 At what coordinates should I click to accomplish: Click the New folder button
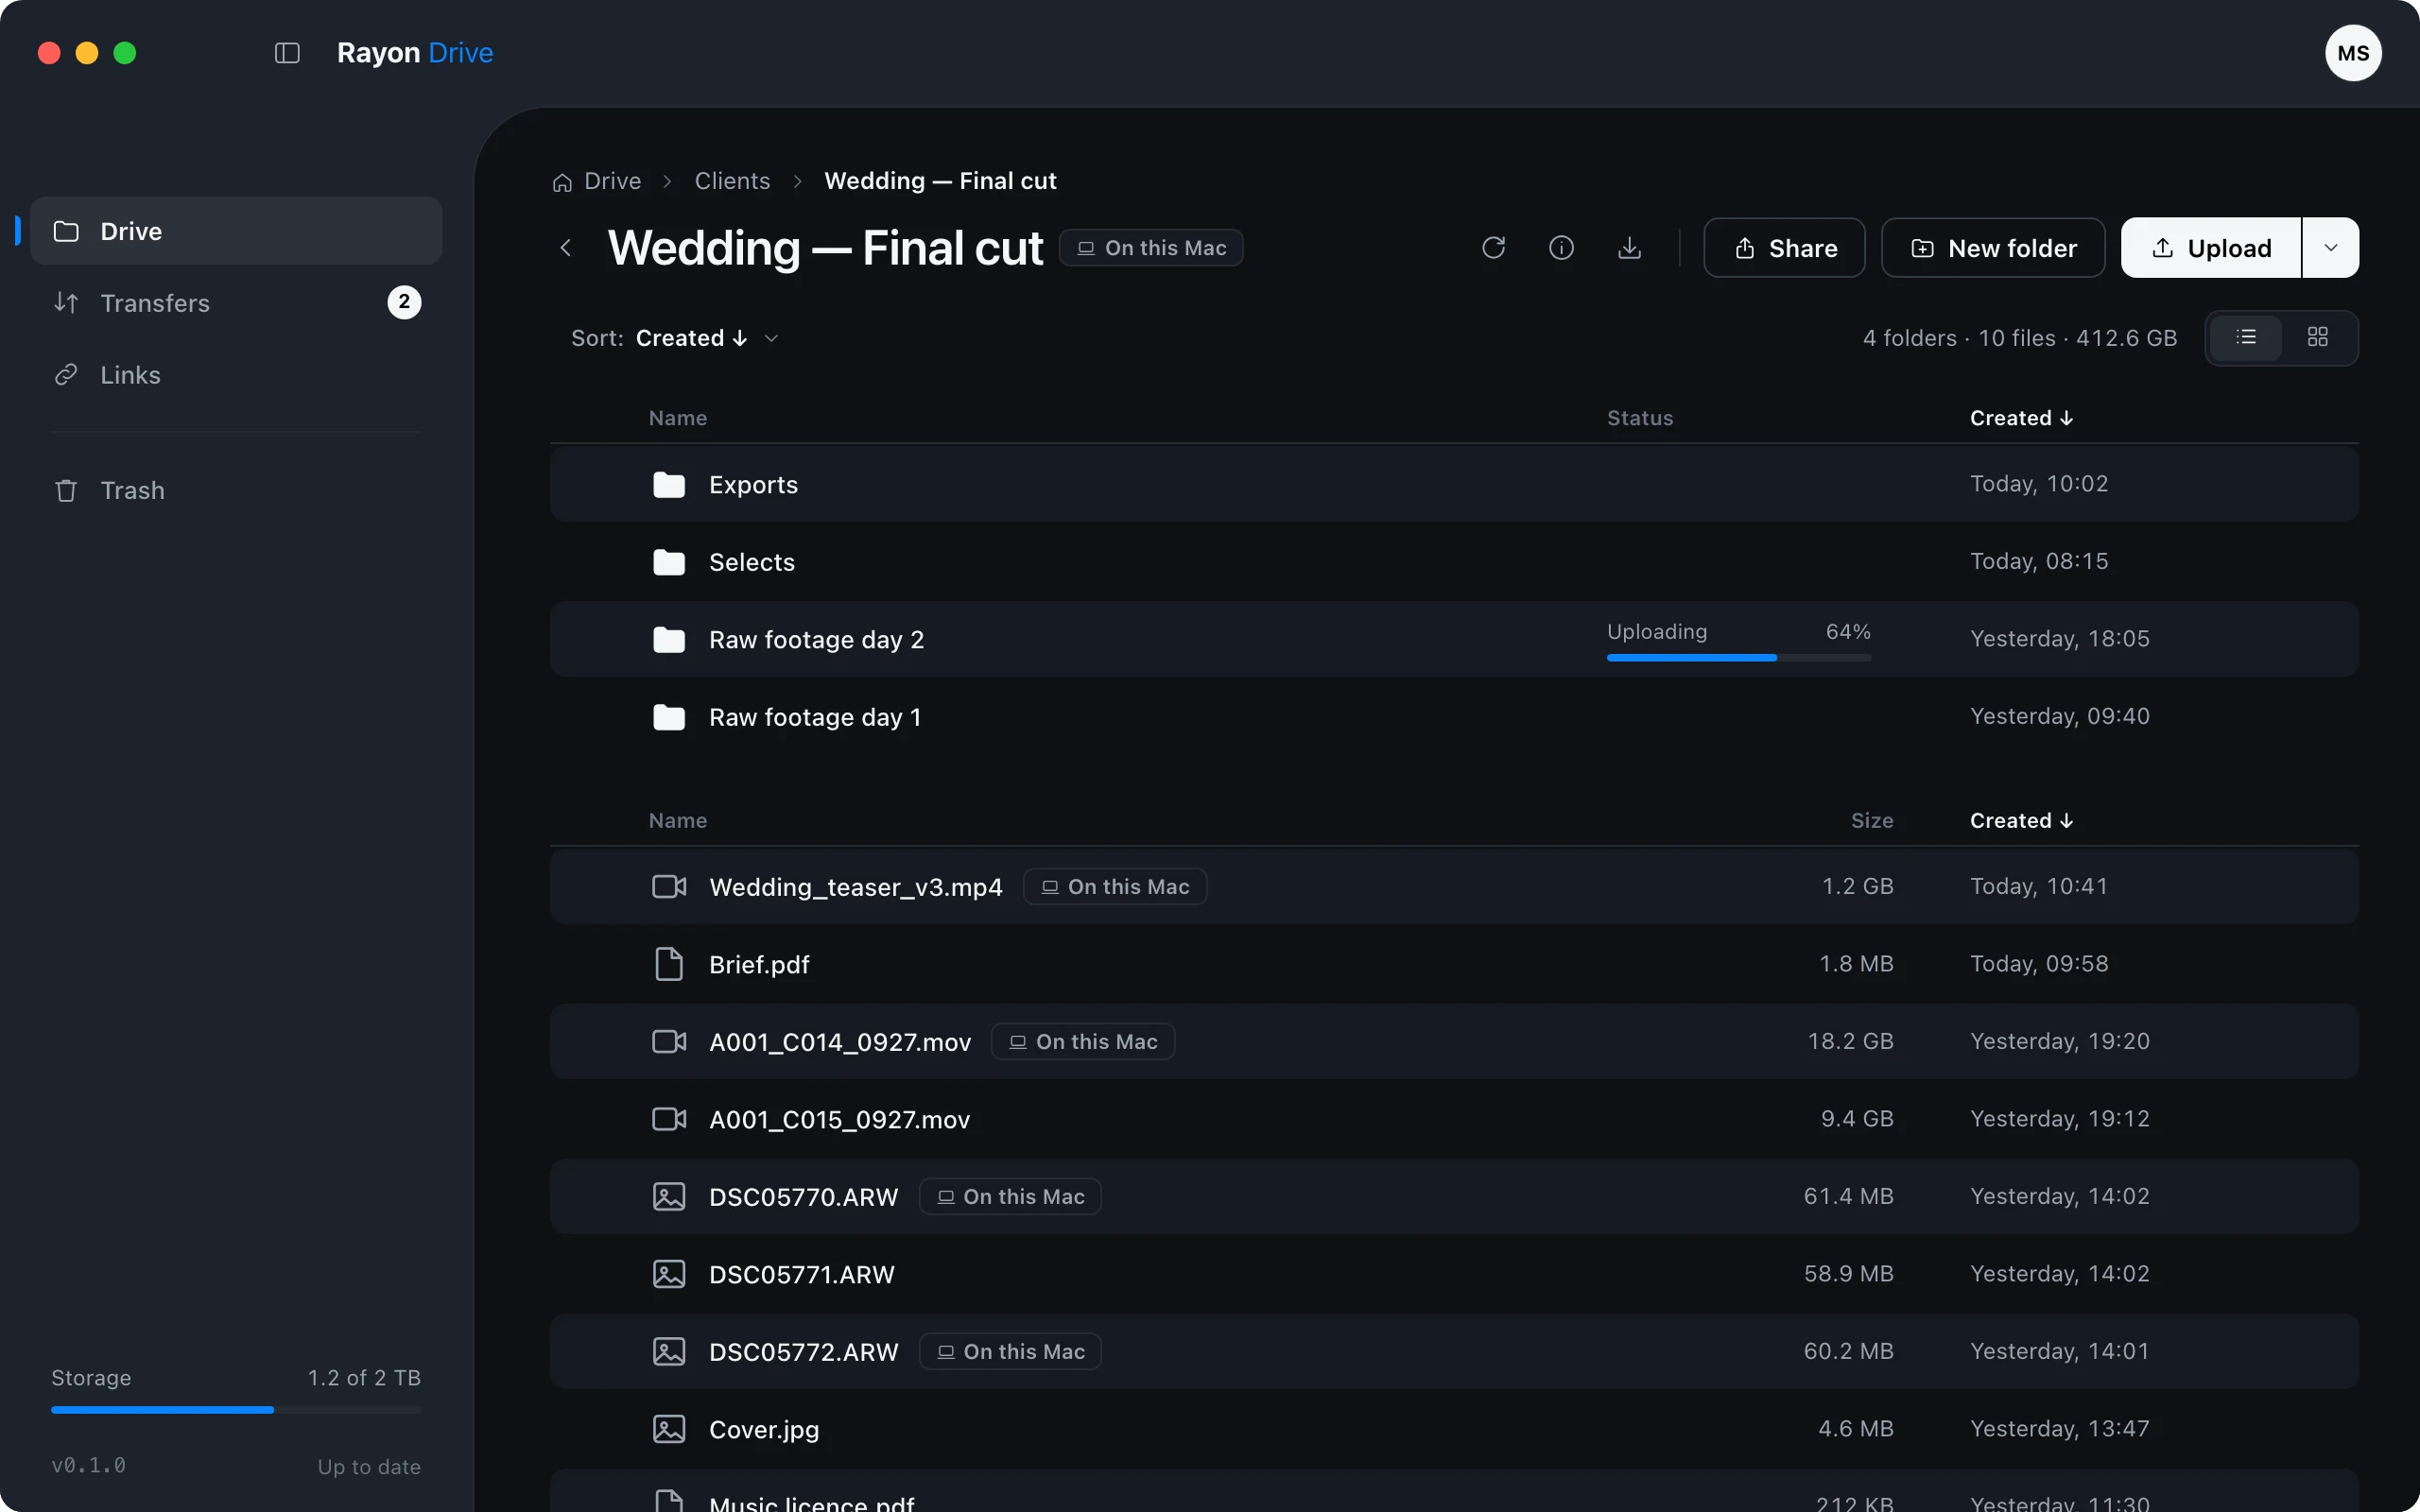tap(1993, 248)
